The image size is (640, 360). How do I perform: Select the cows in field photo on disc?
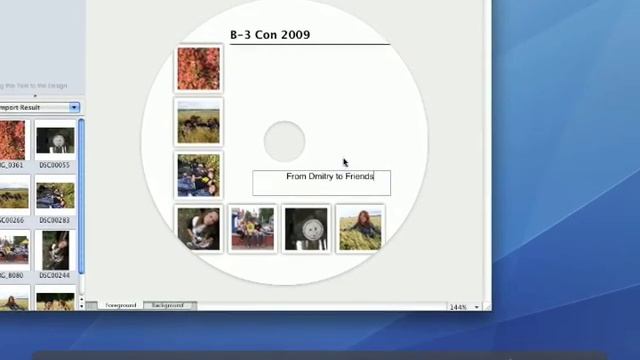199,122
